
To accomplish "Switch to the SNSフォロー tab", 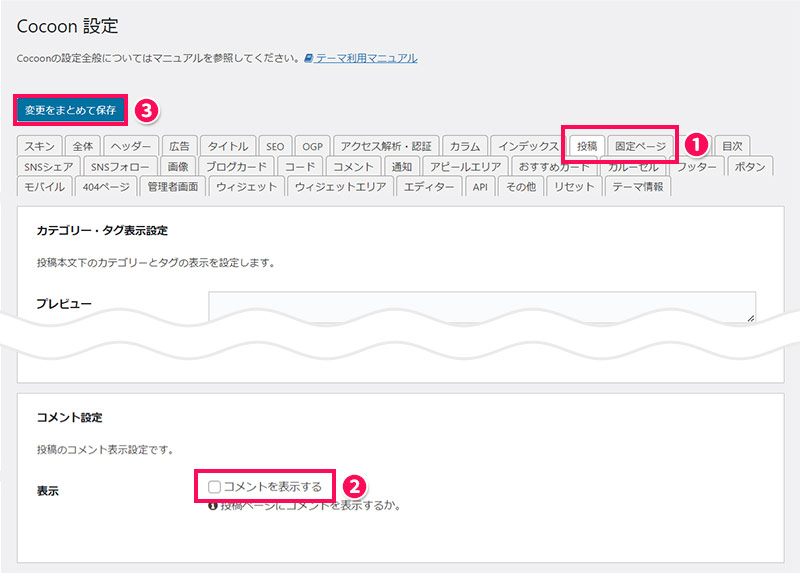I will [x=120, y=167].
